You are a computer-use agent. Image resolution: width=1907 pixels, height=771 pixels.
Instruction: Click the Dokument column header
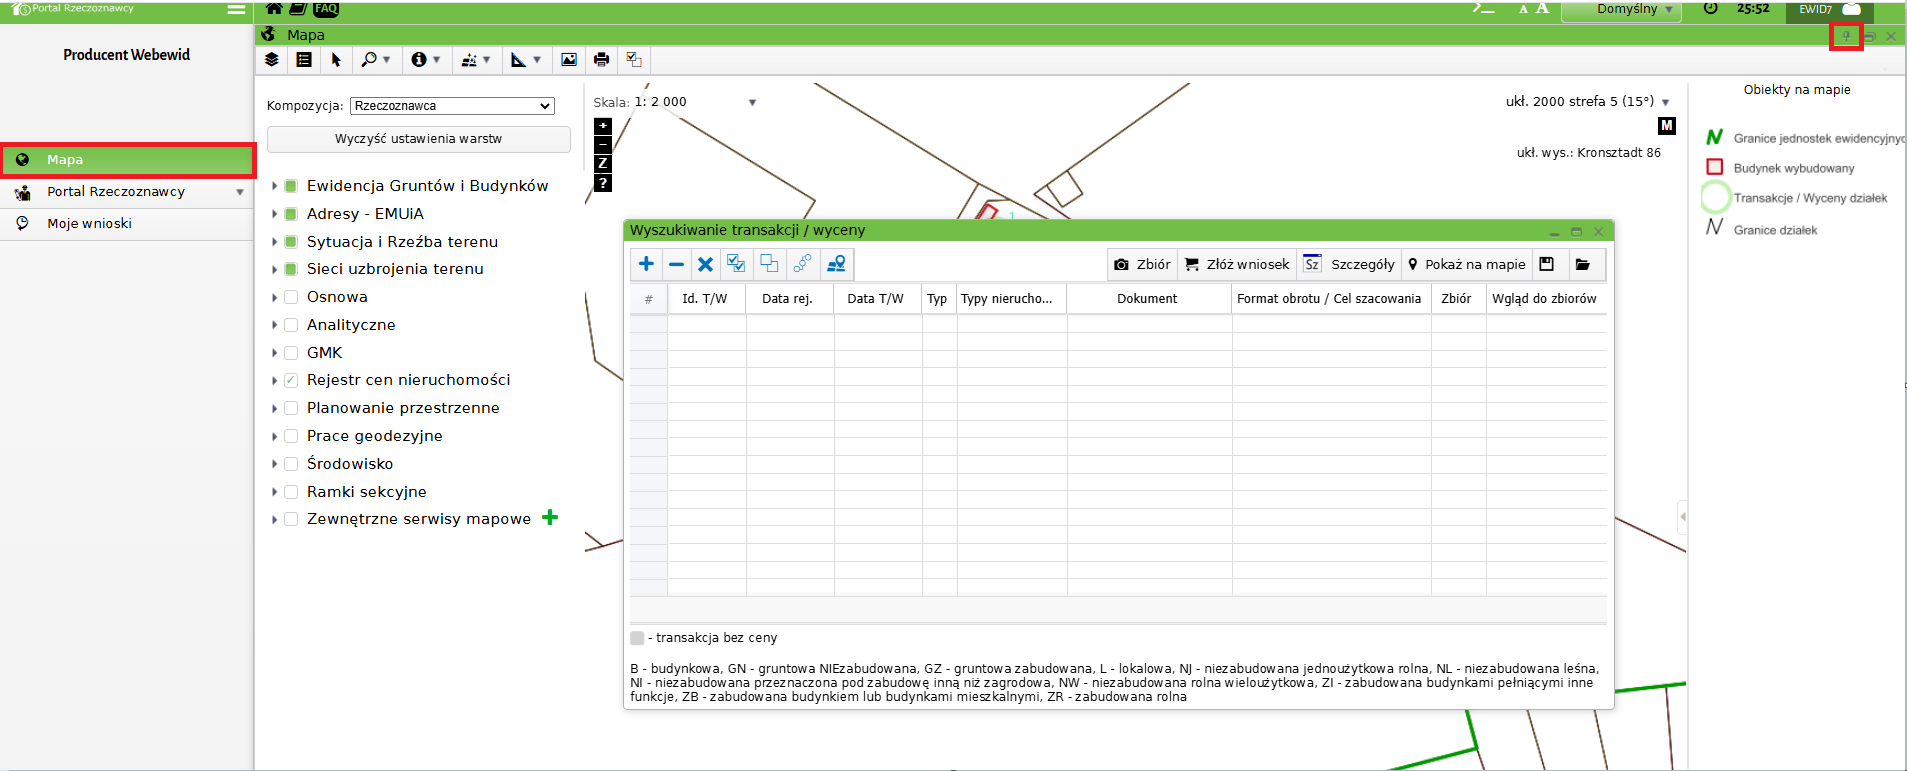click(1147, 299)
